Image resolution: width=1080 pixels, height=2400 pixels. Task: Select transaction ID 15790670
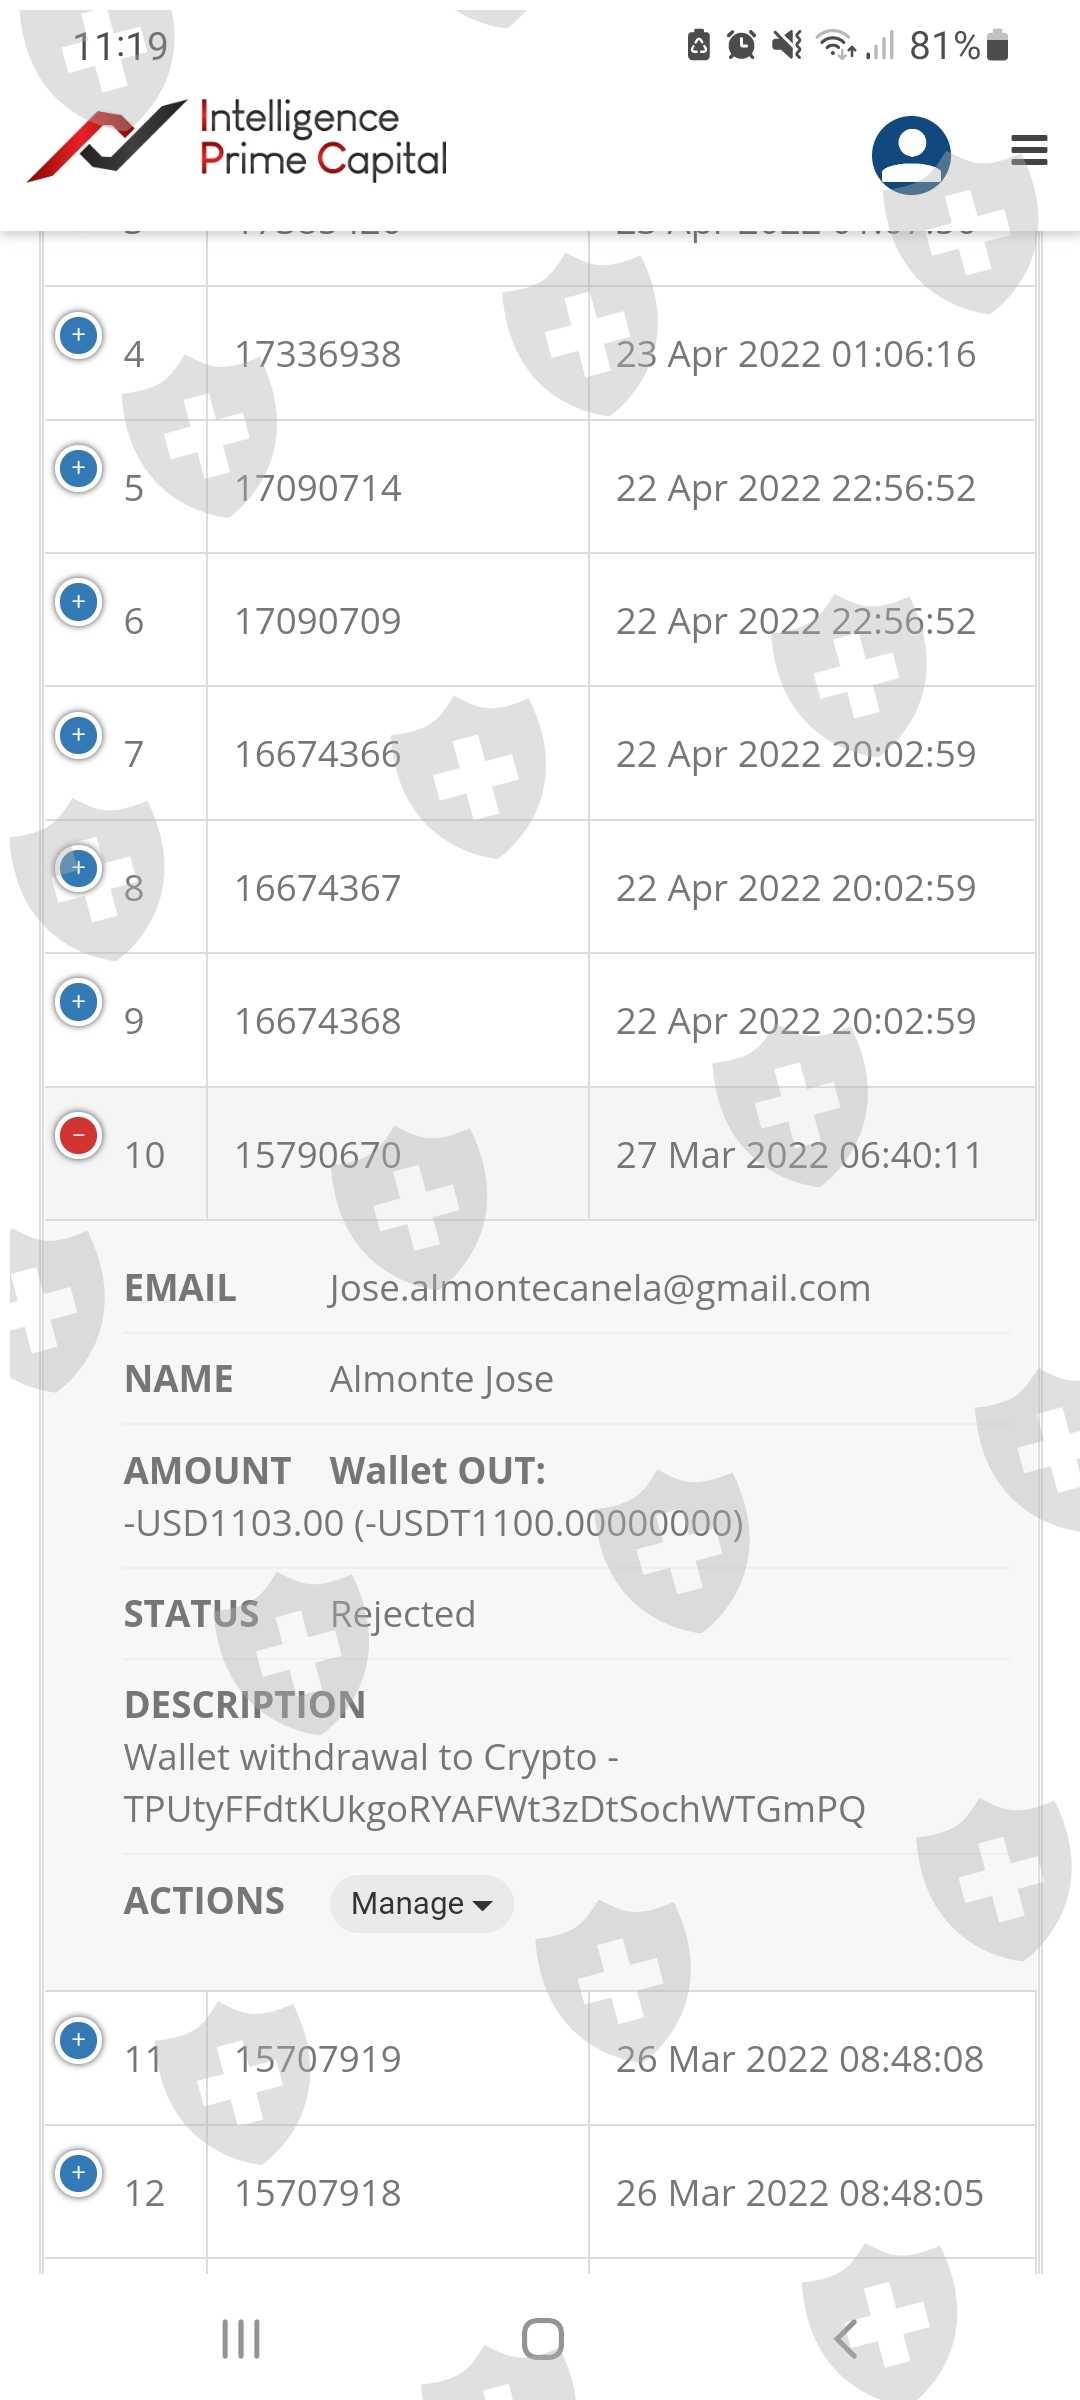pos(318,1155)
